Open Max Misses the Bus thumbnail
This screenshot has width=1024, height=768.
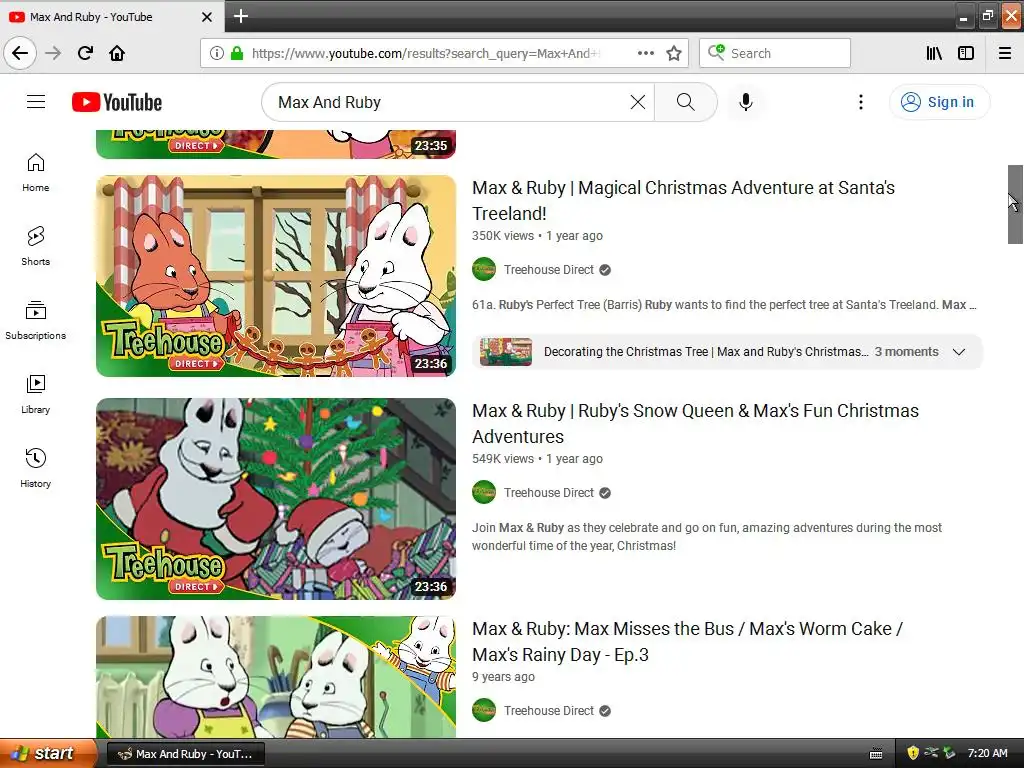pos(276,677)
